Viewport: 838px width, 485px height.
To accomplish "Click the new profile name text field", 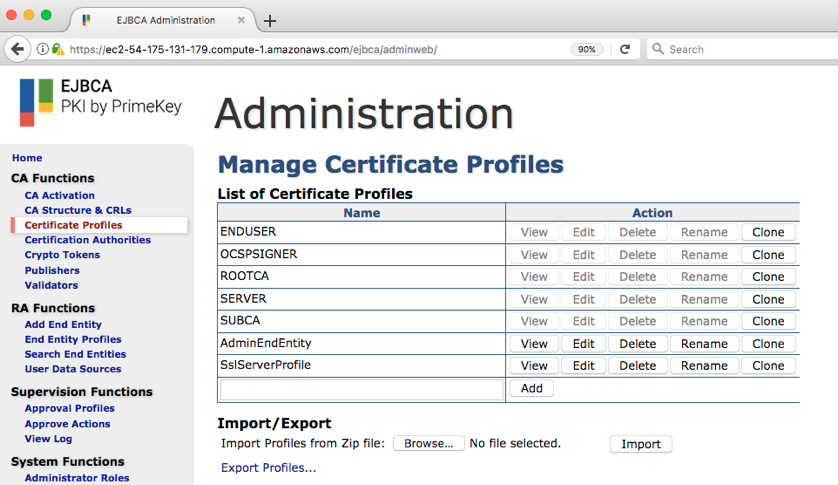I will tap(361, 389).
